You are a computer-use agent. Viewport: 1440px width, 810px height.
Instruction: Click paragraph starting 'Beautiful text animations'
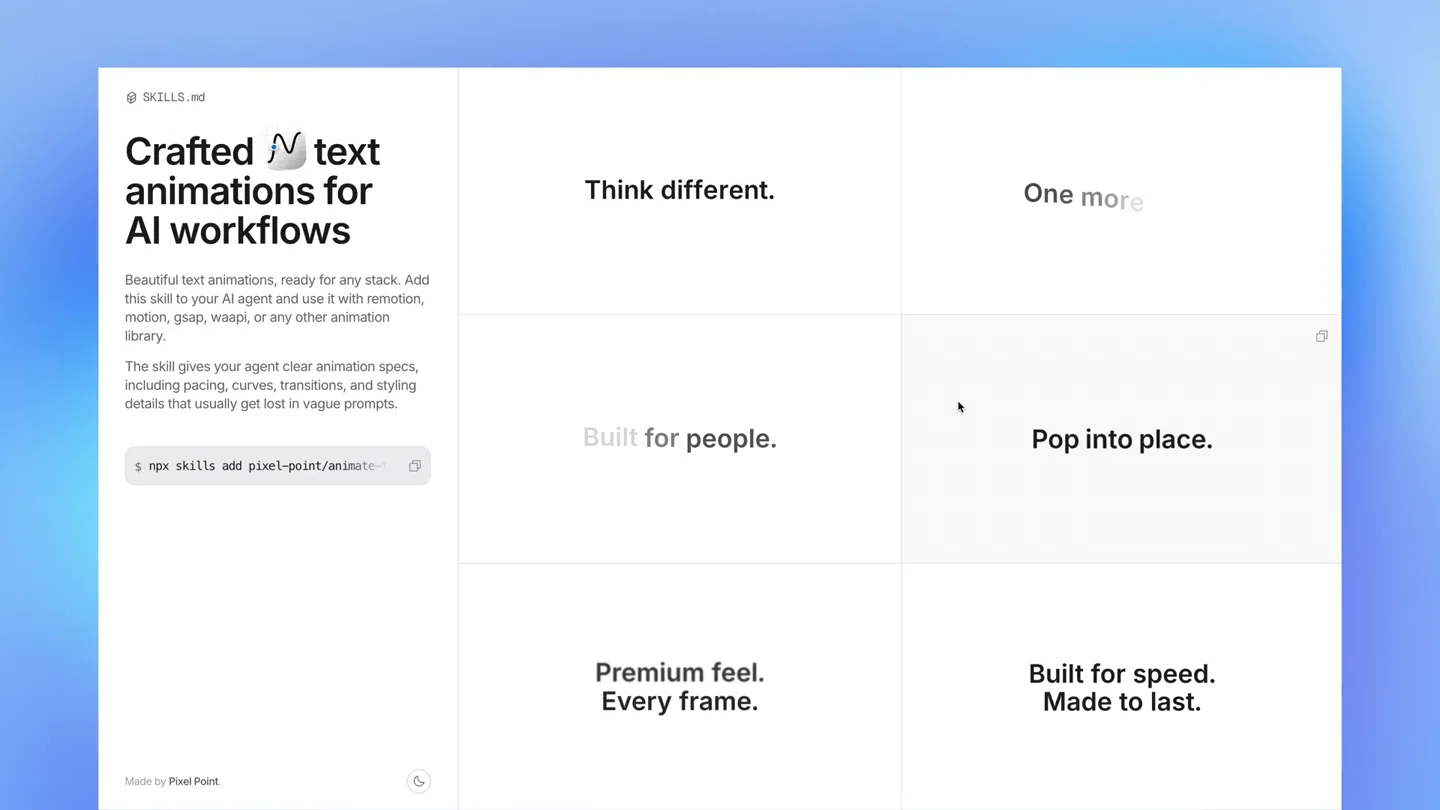(x=277, y=308)
